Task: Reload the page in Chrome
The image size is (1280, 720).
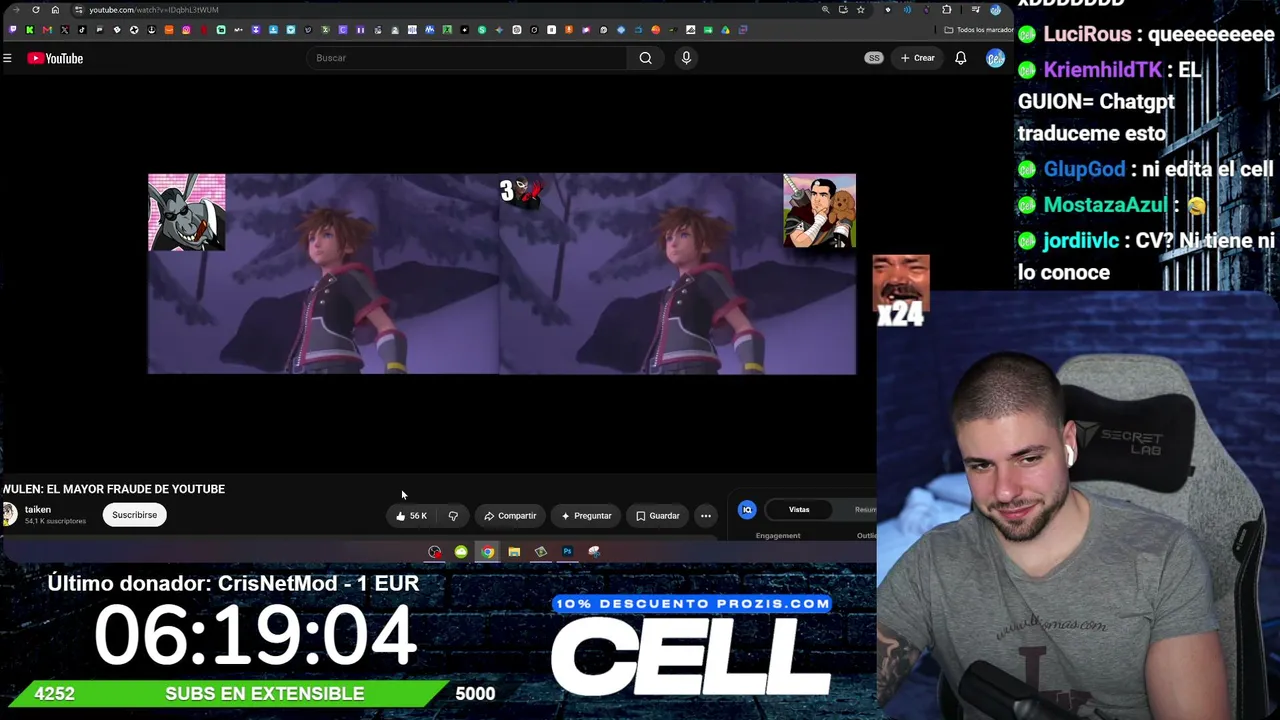Action: (x=36, y=10)
